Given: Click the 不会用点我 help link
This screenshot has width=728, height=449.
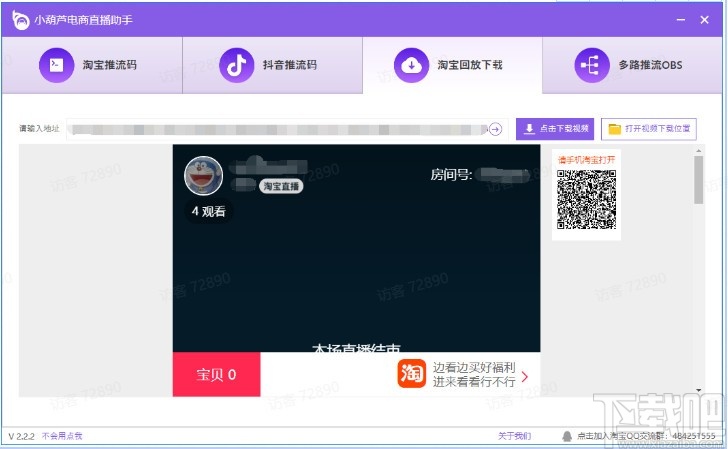Looking at the screenshot, I should [62, 436].
